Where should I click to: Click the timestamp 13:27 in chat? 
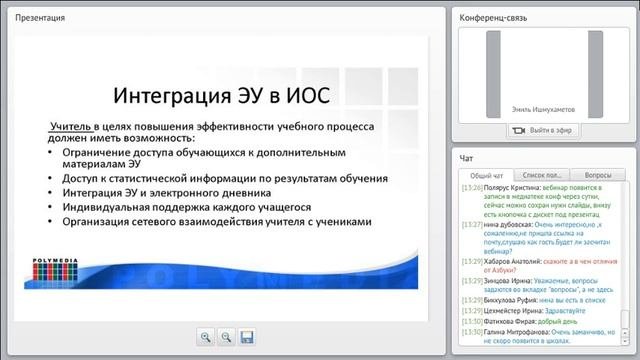472,224
